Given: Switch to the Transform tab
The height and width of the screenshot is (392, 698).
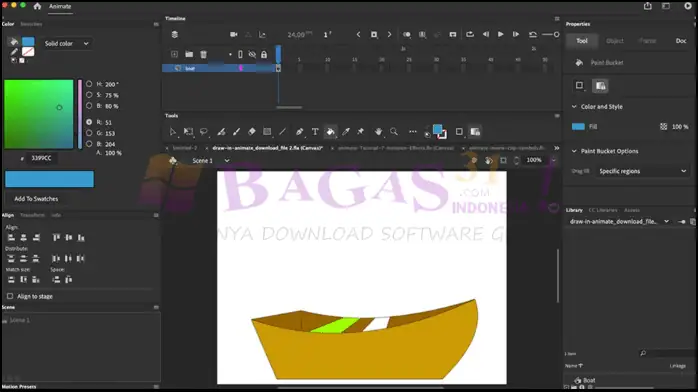Looking at the screenshot, I should (32, 215).
